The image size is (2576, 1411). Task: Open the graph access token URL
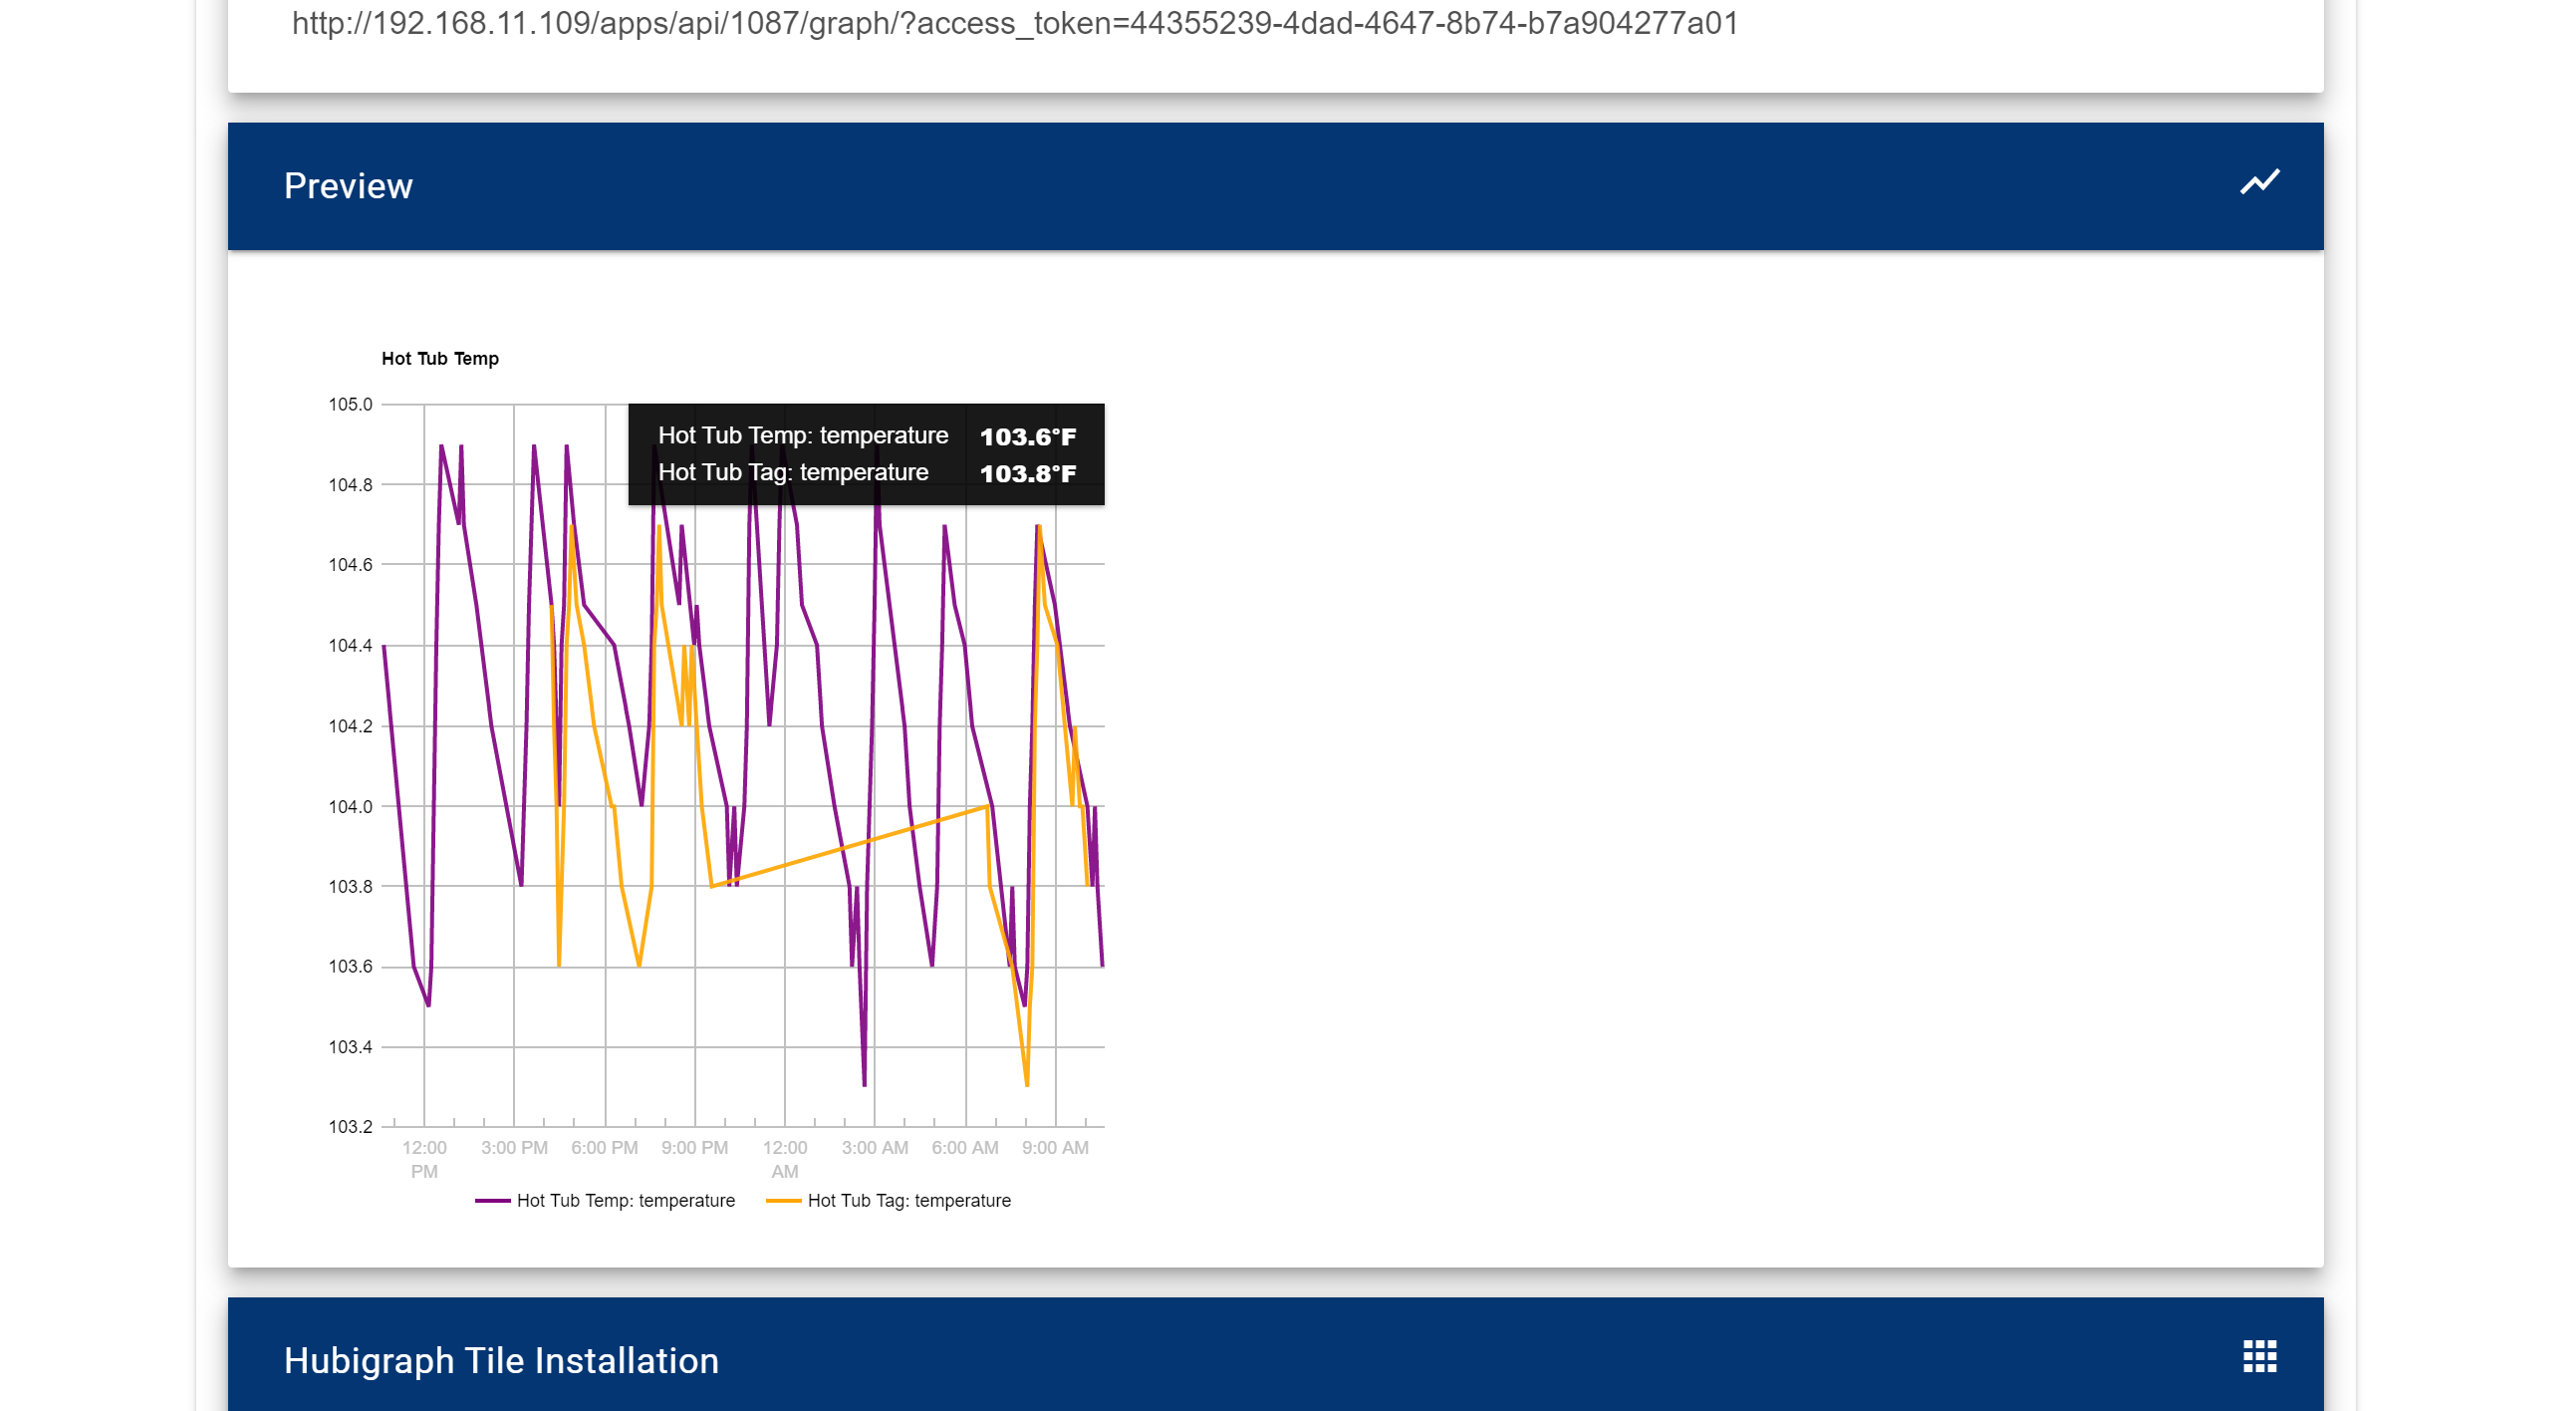click(1014, 23)
